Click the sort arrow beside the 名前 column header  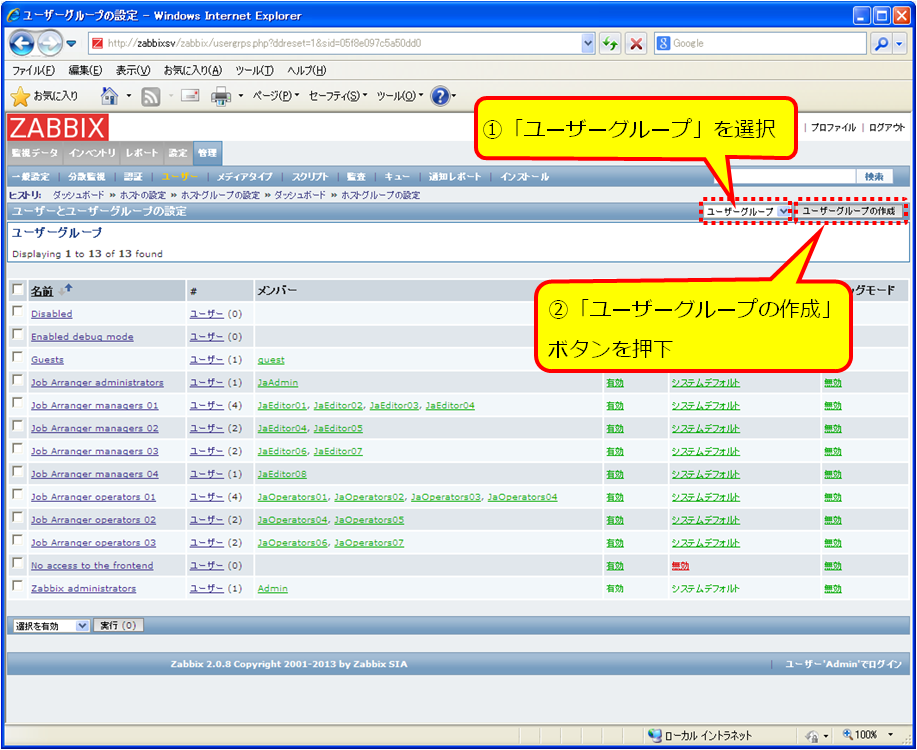click(x=65, y=290)
